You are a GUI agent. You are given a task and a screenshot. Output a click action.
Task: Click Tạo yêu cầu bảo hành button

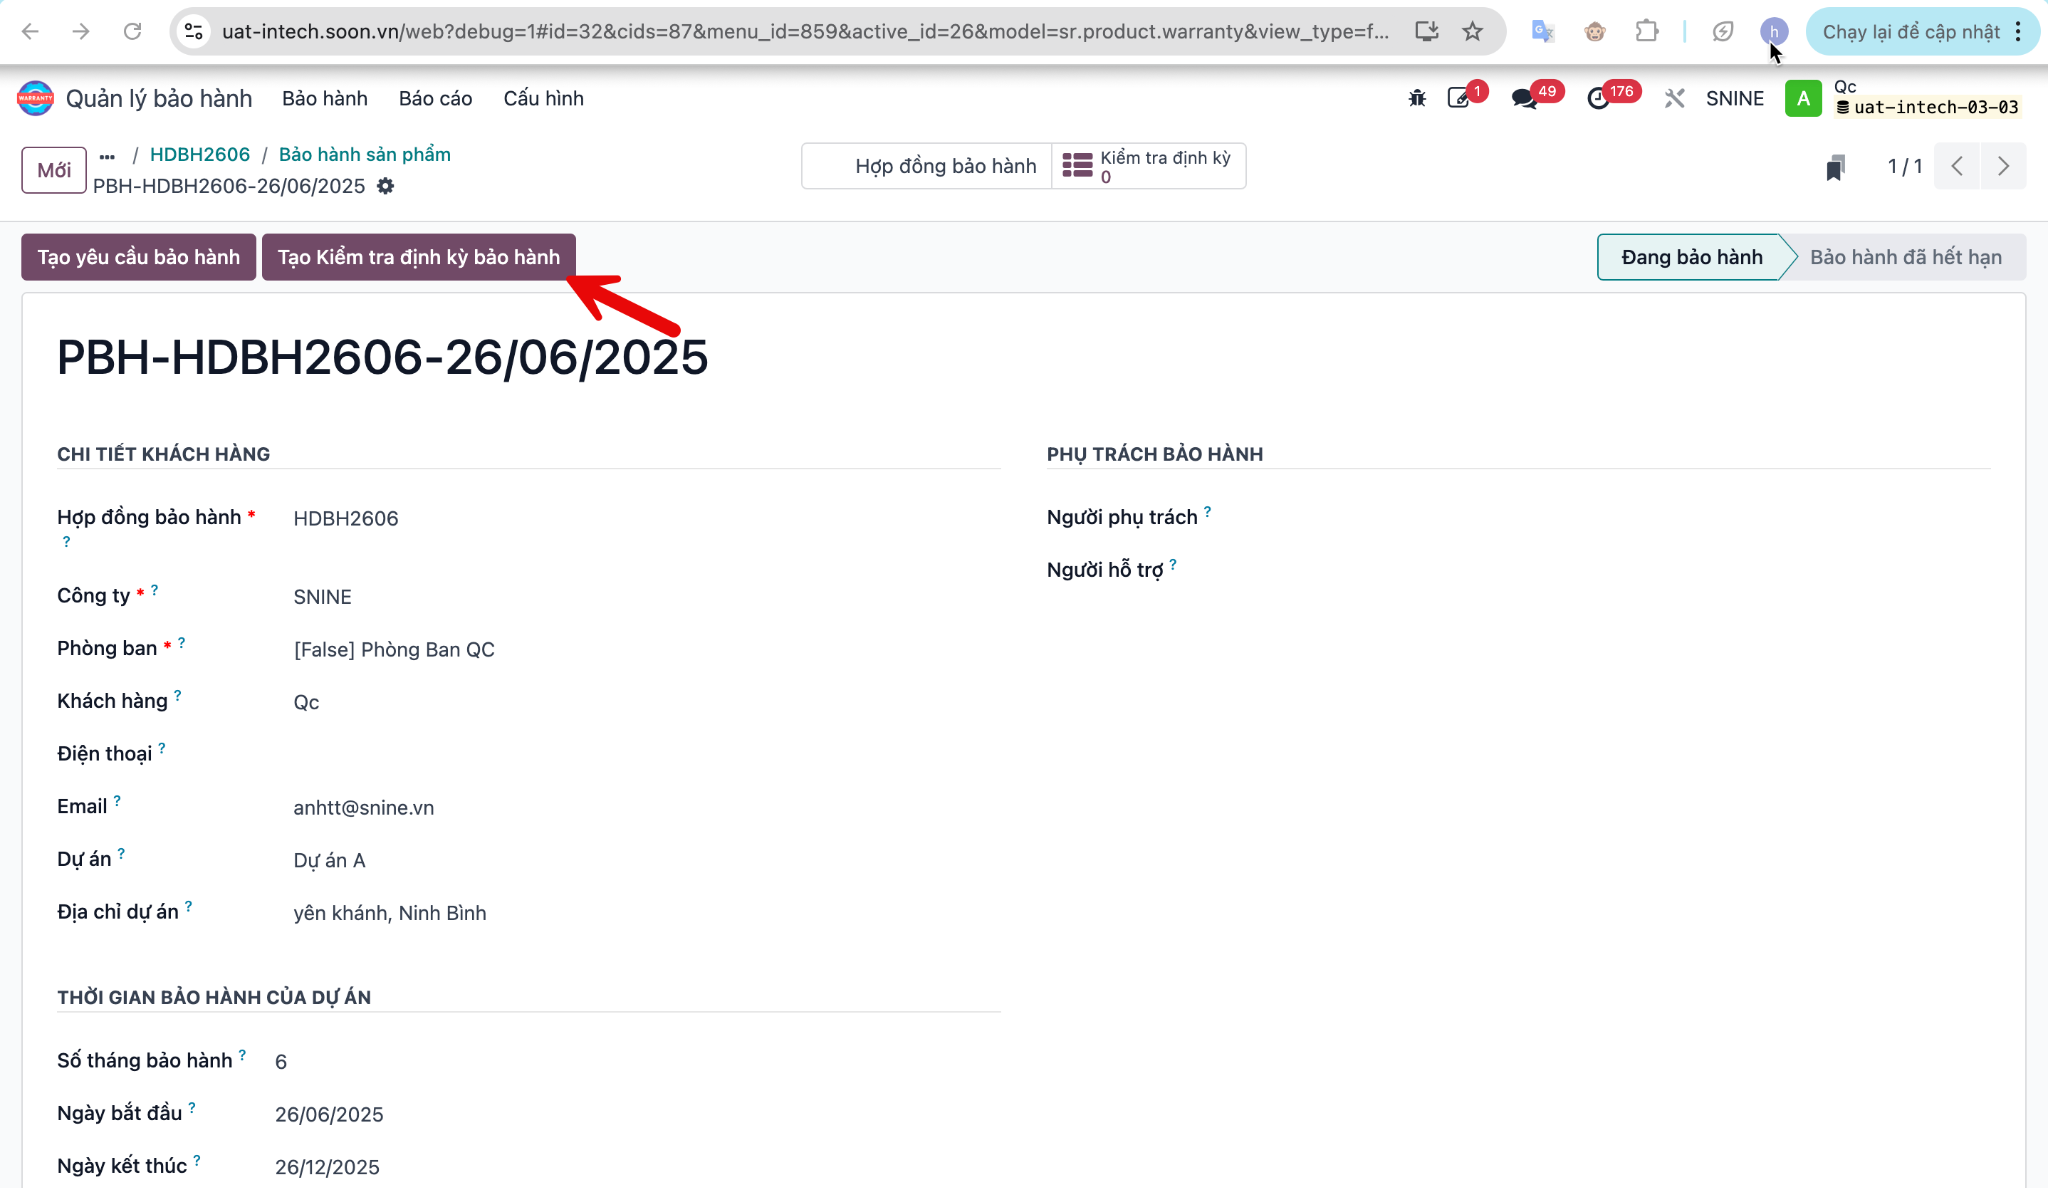point(139,257)
